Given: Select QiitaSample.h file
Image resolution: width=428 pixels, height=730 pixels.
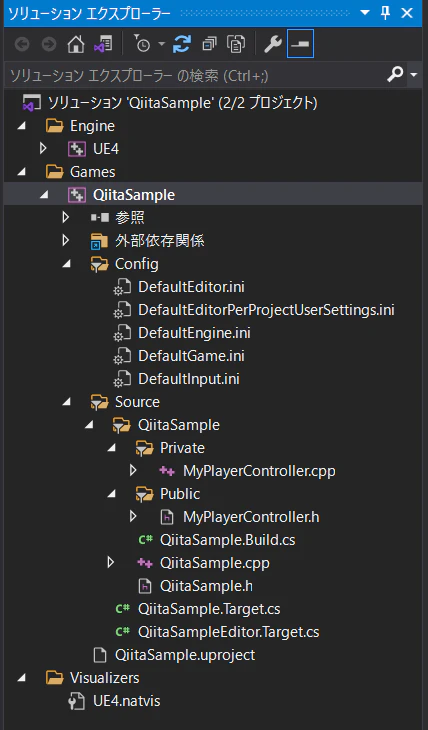Looking at the screenshot, I should pyautogui.click(x=206, y=586).
